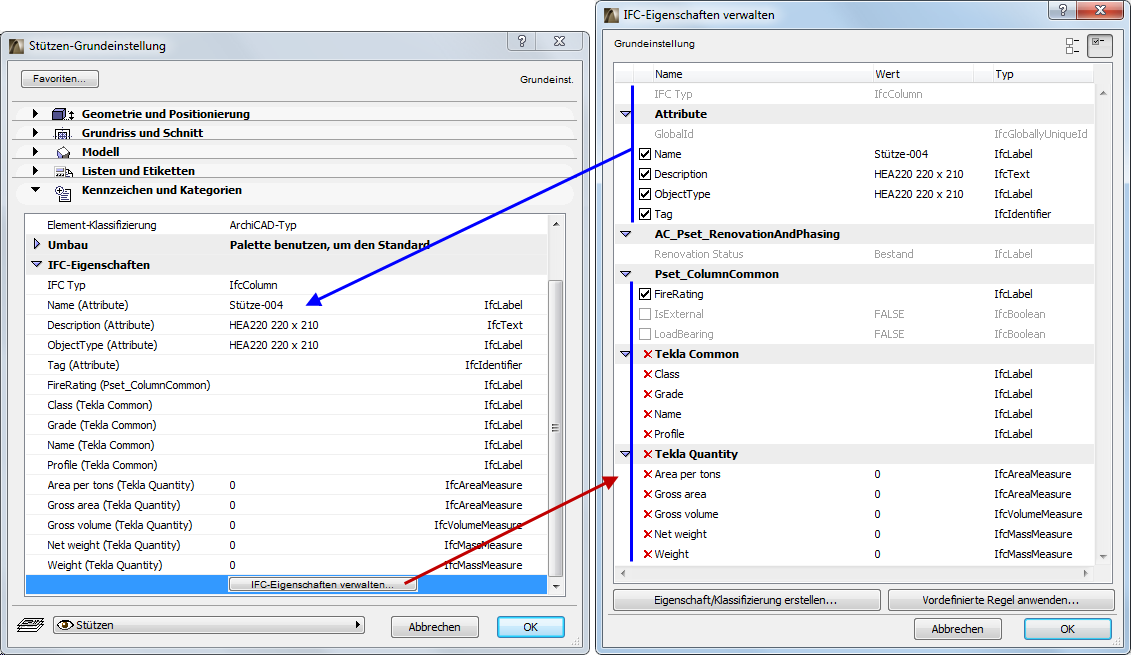Collapse the AC_Pset_RenovationAndPhasing group
This screenshot has height=655, width=1131.
coord(625,234)
